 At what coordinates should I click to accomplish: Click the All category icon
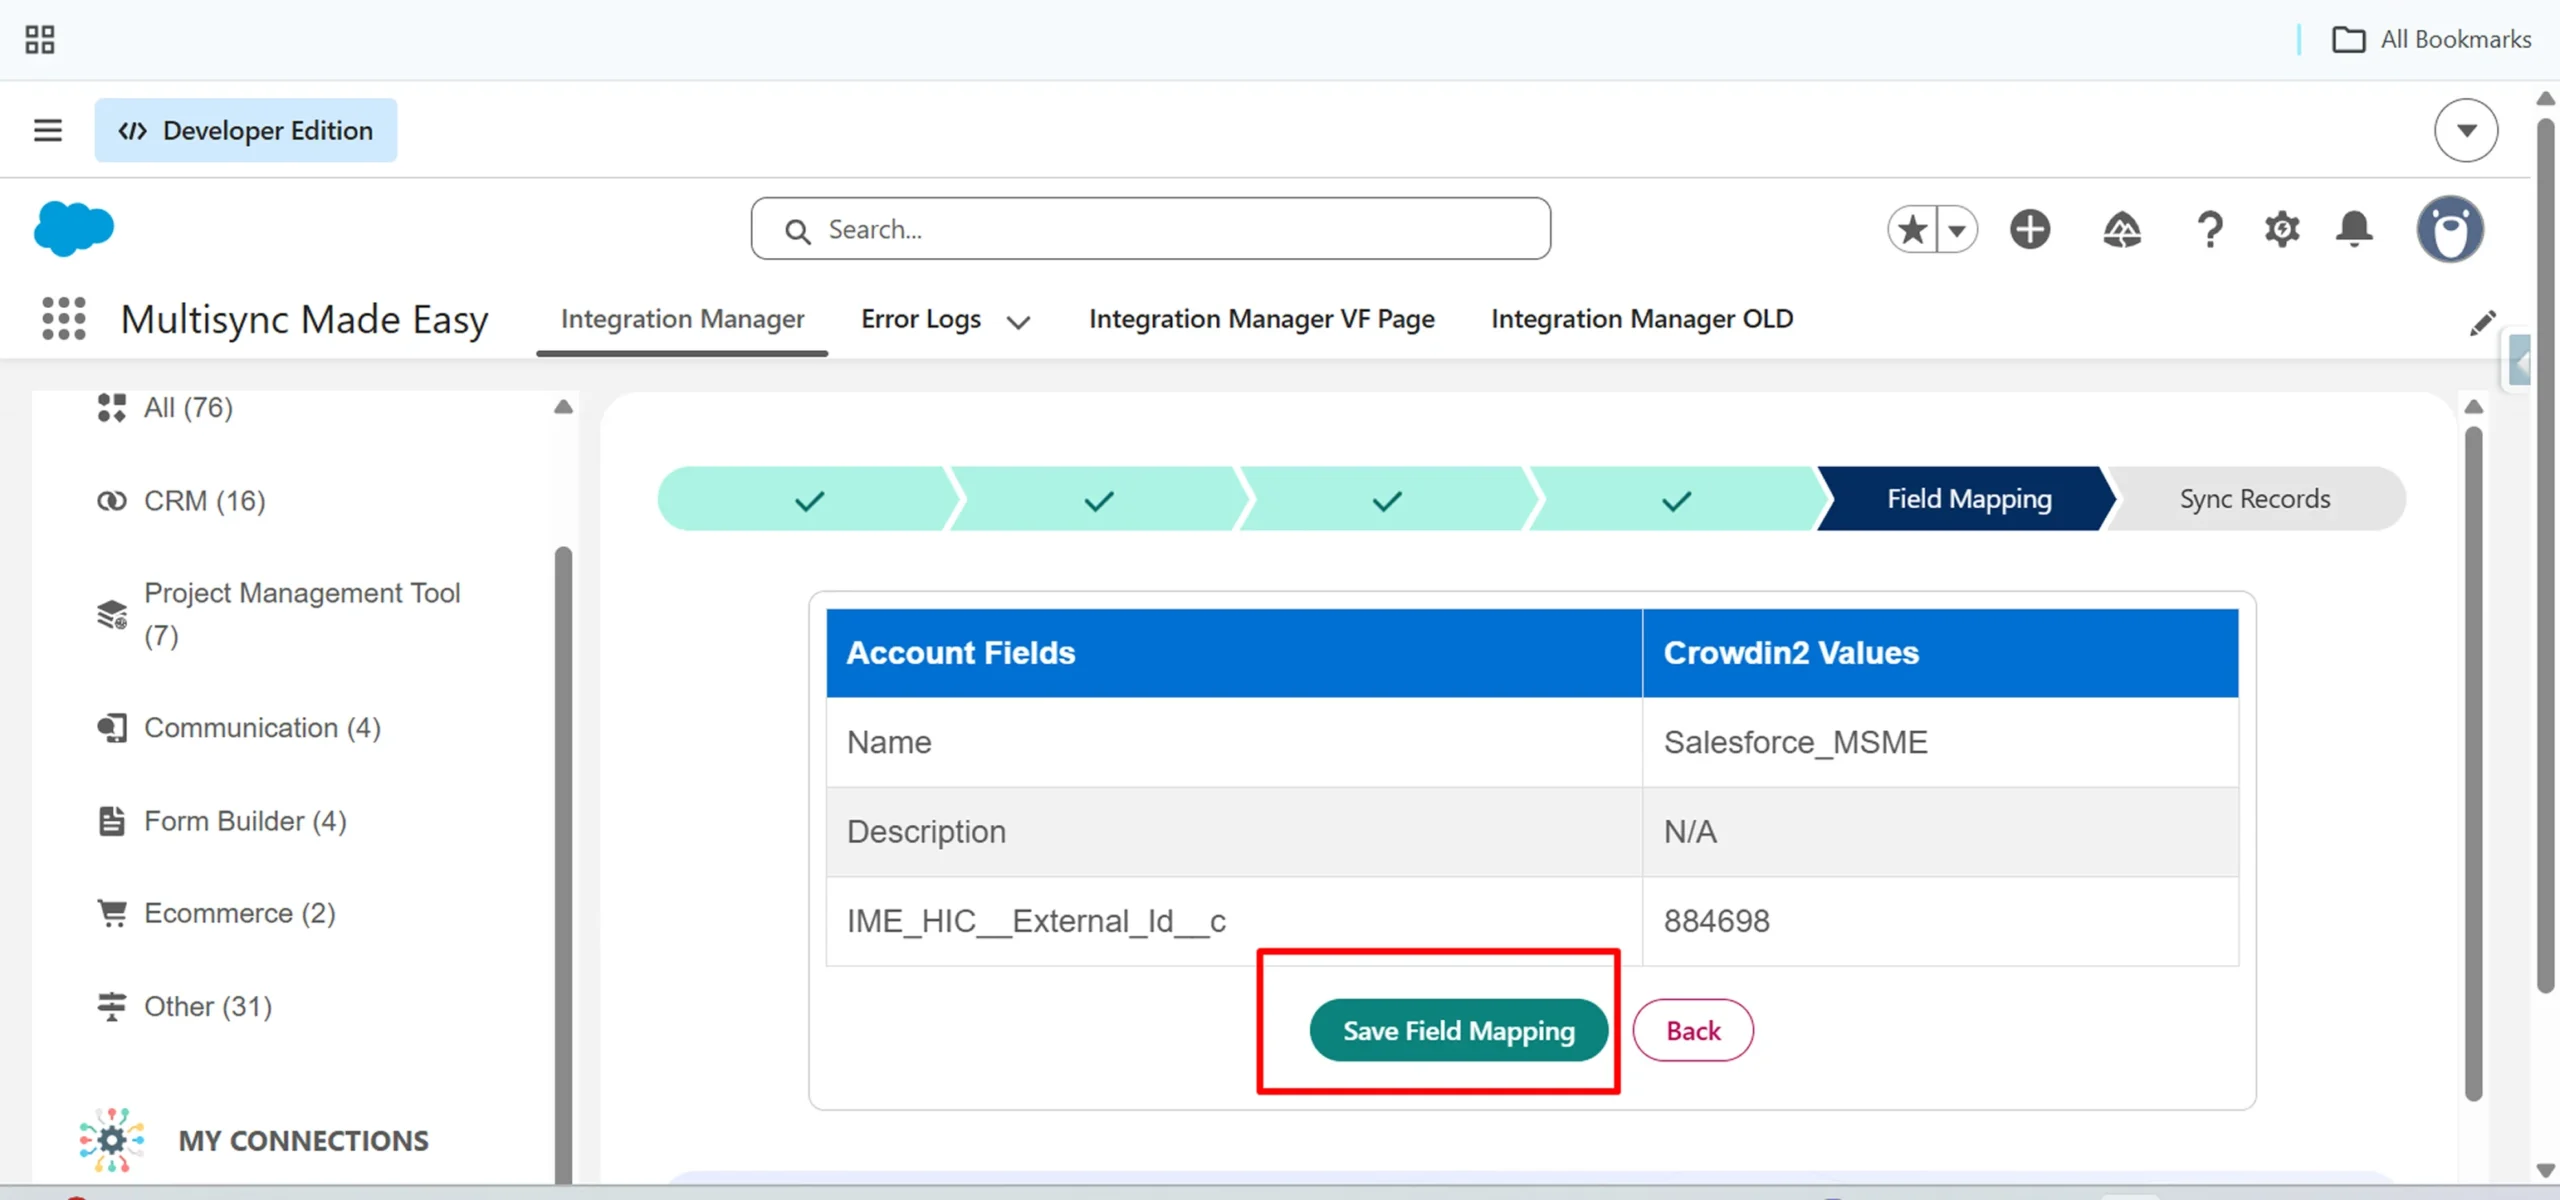(x=111, y=408)
